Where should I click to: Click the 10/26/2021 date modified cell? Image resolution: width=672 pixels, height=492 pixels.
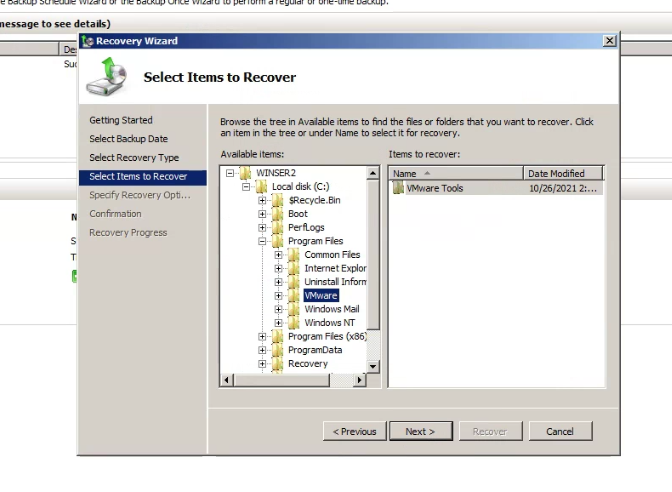[x=563, y=189]
